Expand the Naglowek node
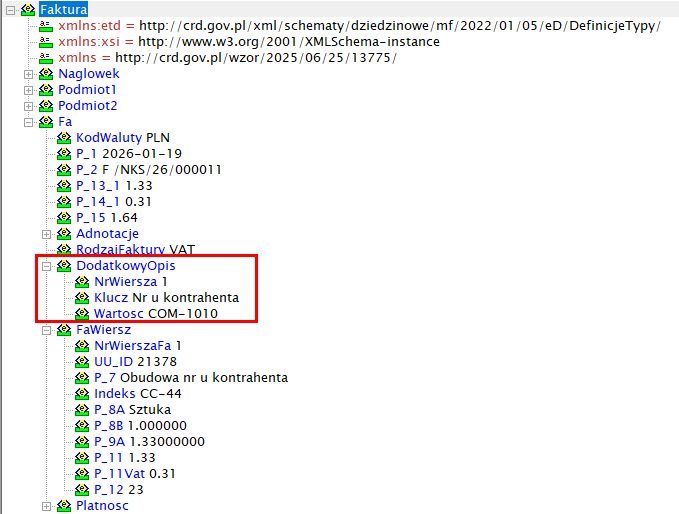679x514 pixels. [29, 74]
